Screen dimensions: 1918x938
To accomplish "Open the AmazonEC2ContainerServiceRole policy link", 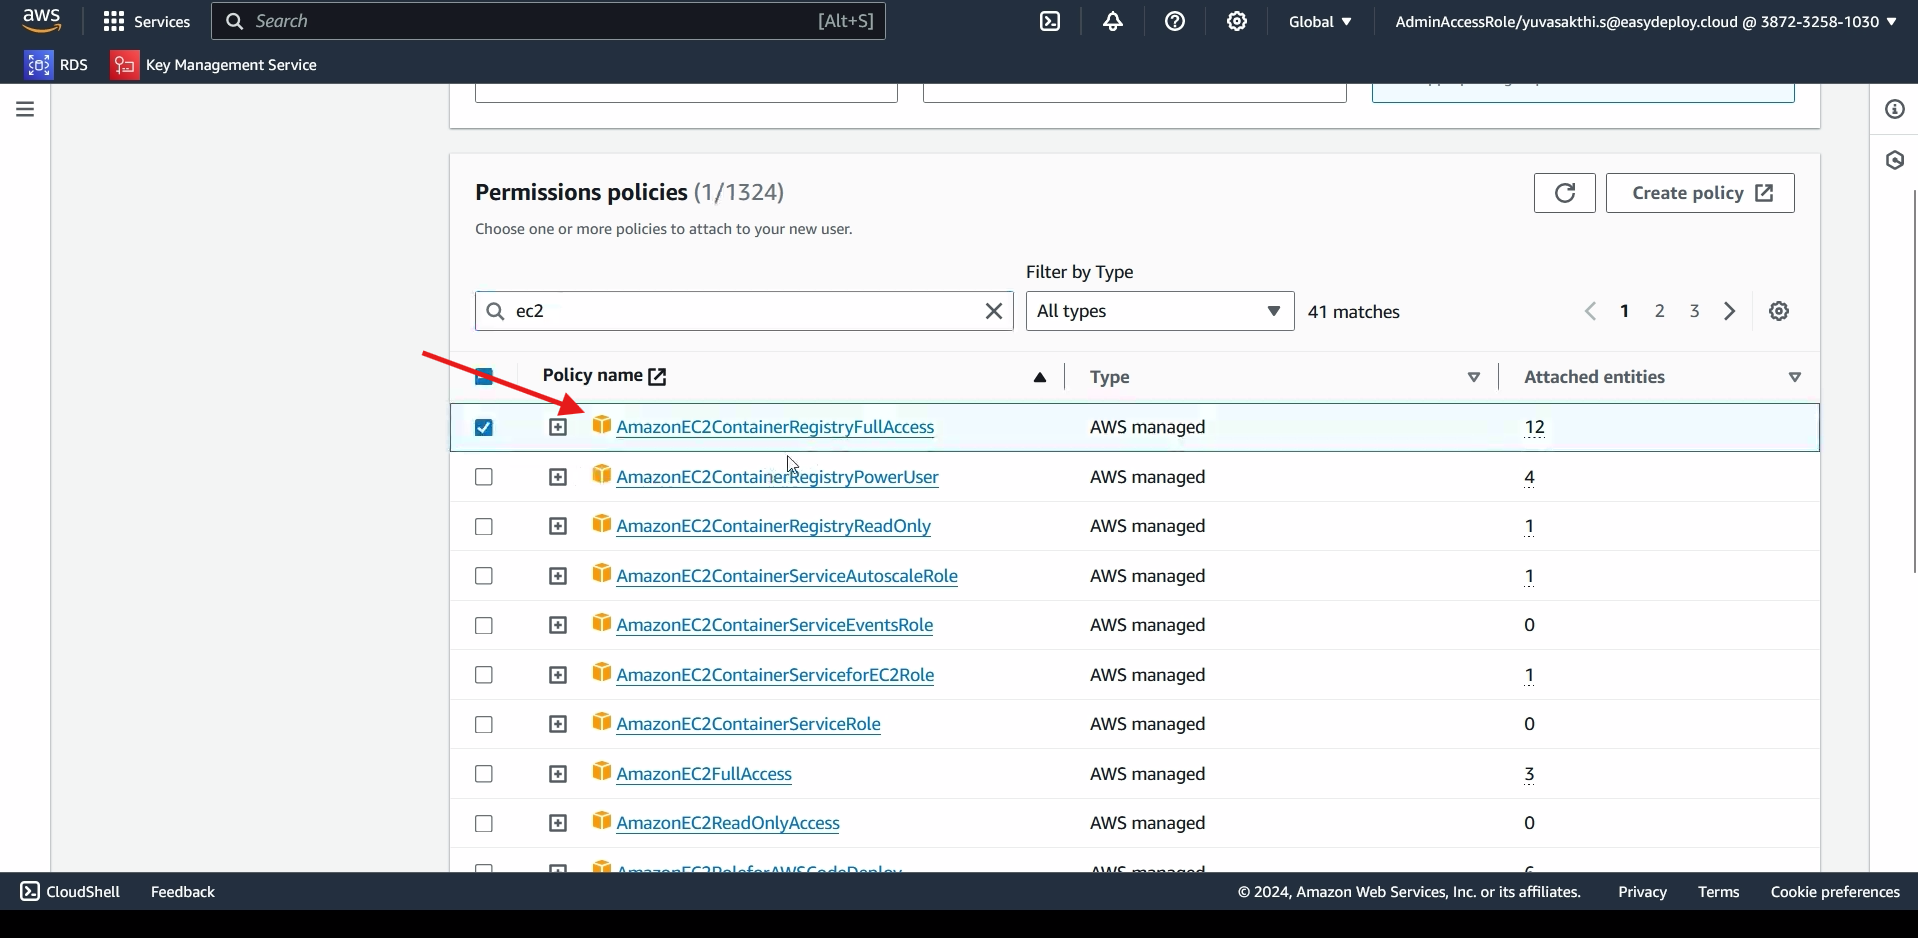I will (748, 725).
